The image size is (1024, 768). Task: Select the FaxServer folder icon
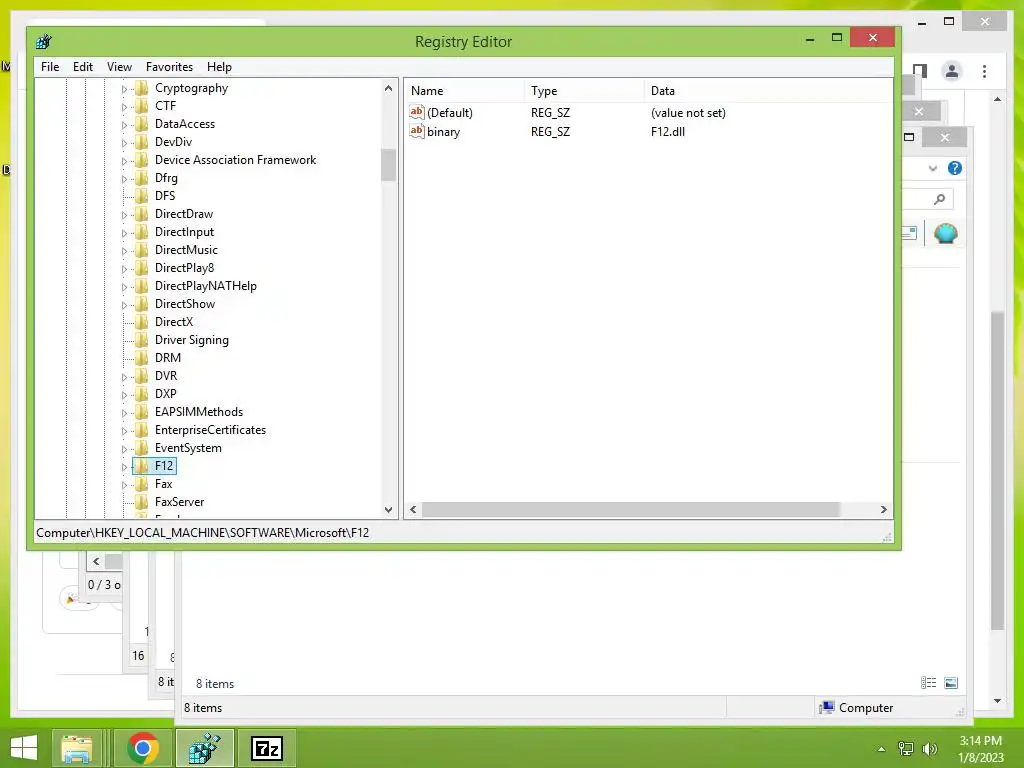pos(142,502)
